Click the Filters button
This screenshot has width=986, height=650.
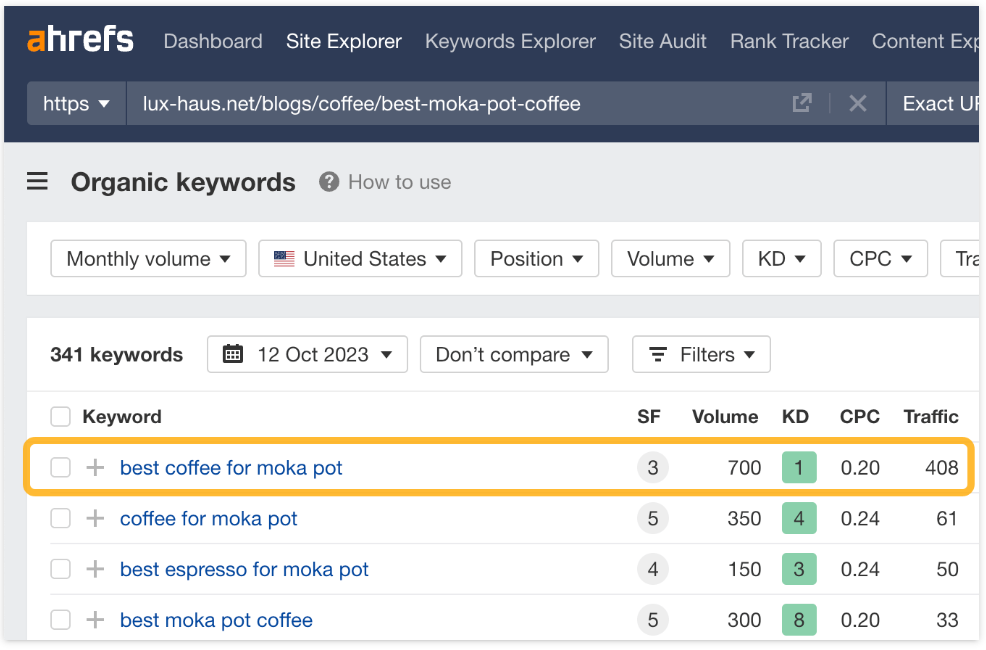701,354
